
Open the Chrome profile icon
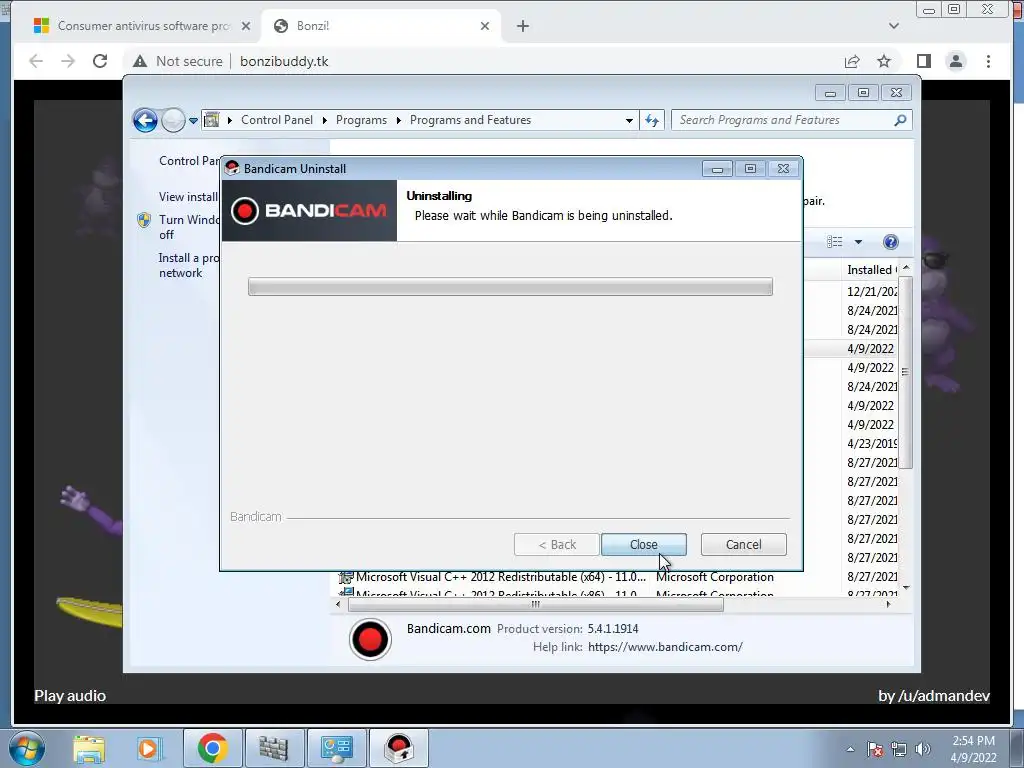coord(955,61)
